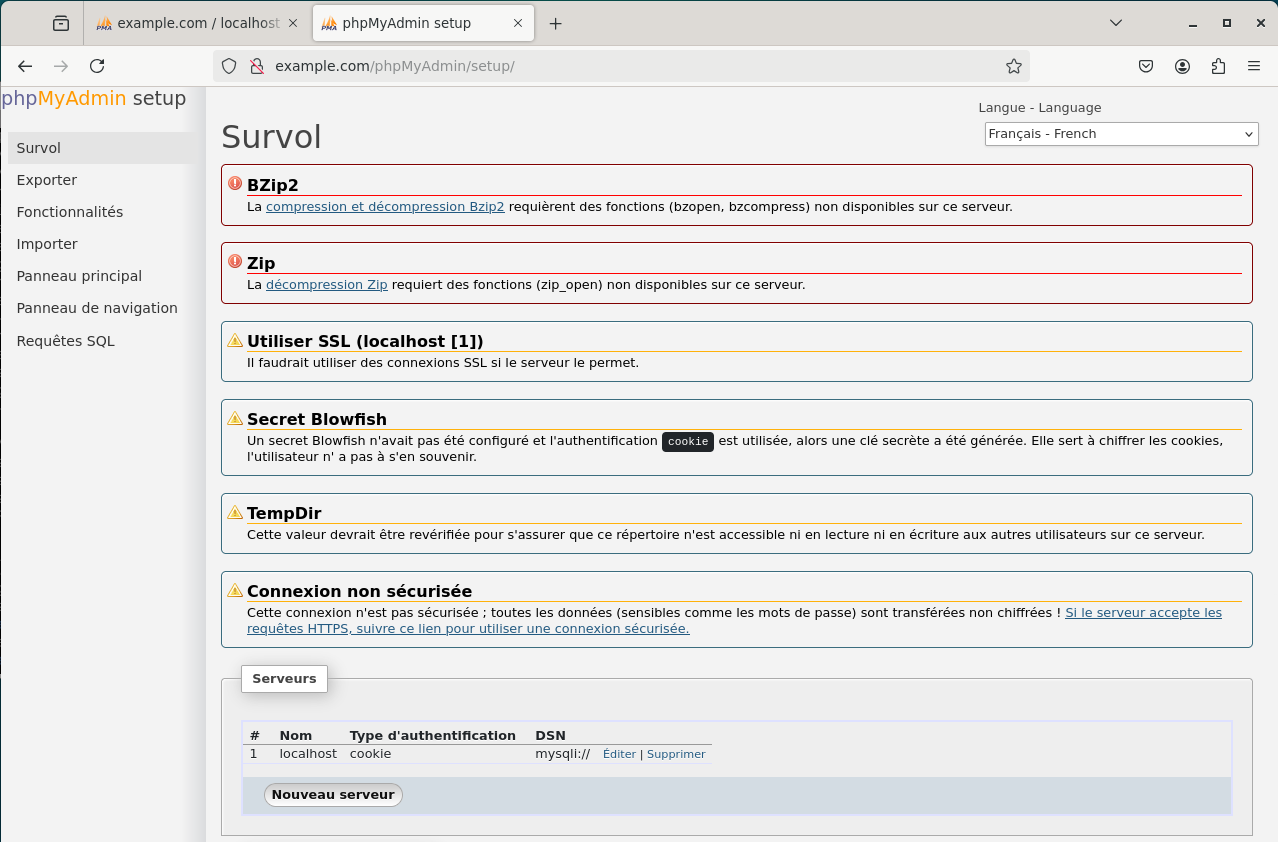Click warning icon beside Utiliser SSL
Image resolution: width=1278 pixels, height=842 pixels.
point(235,340)
